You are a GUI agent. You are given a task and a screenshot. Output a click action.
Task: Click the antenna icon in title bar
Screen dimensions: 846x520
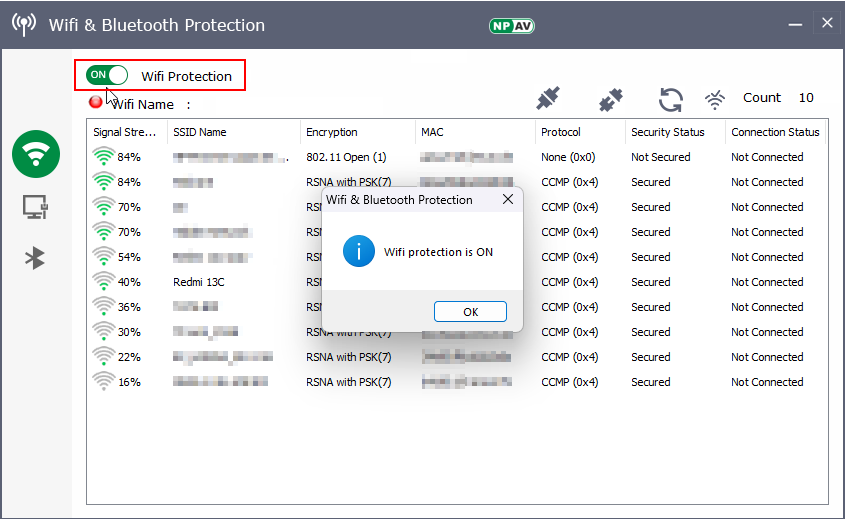point(24,24)
